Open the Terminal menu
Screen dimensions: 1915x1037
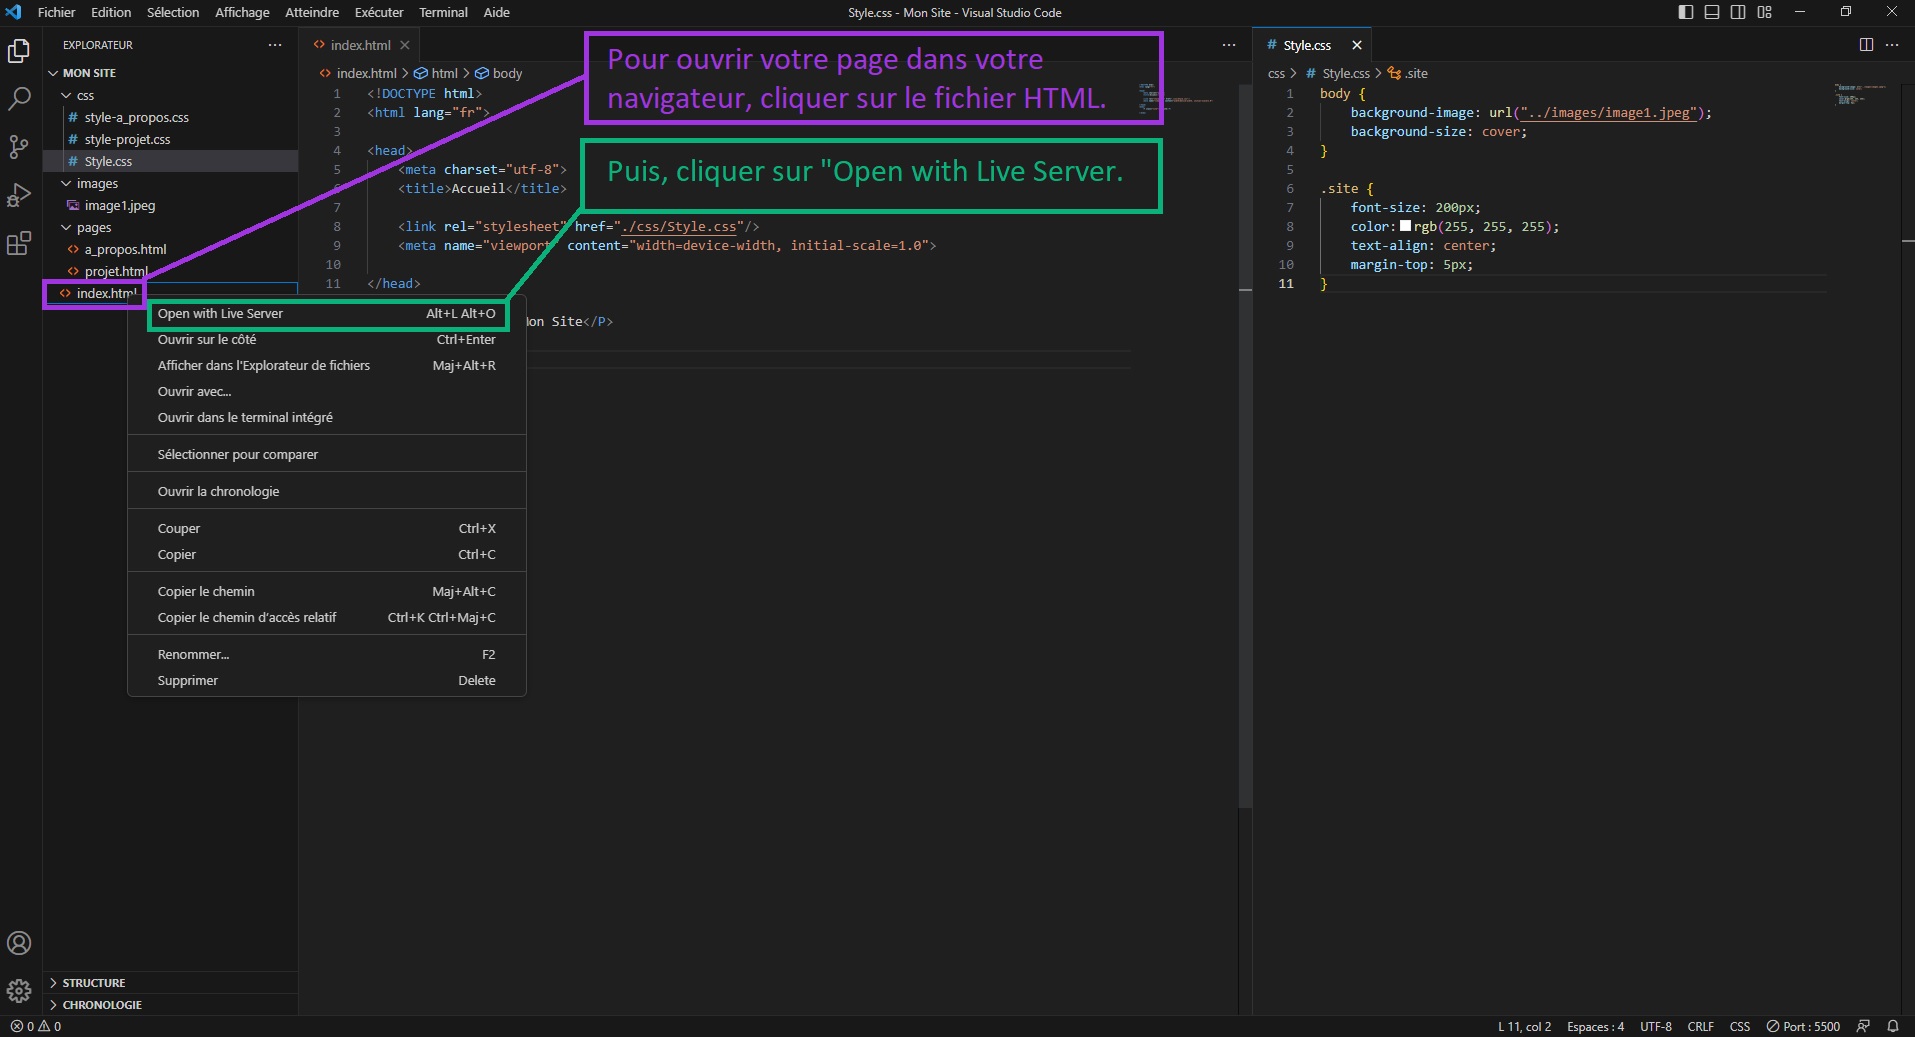click(x=443, y=12)
